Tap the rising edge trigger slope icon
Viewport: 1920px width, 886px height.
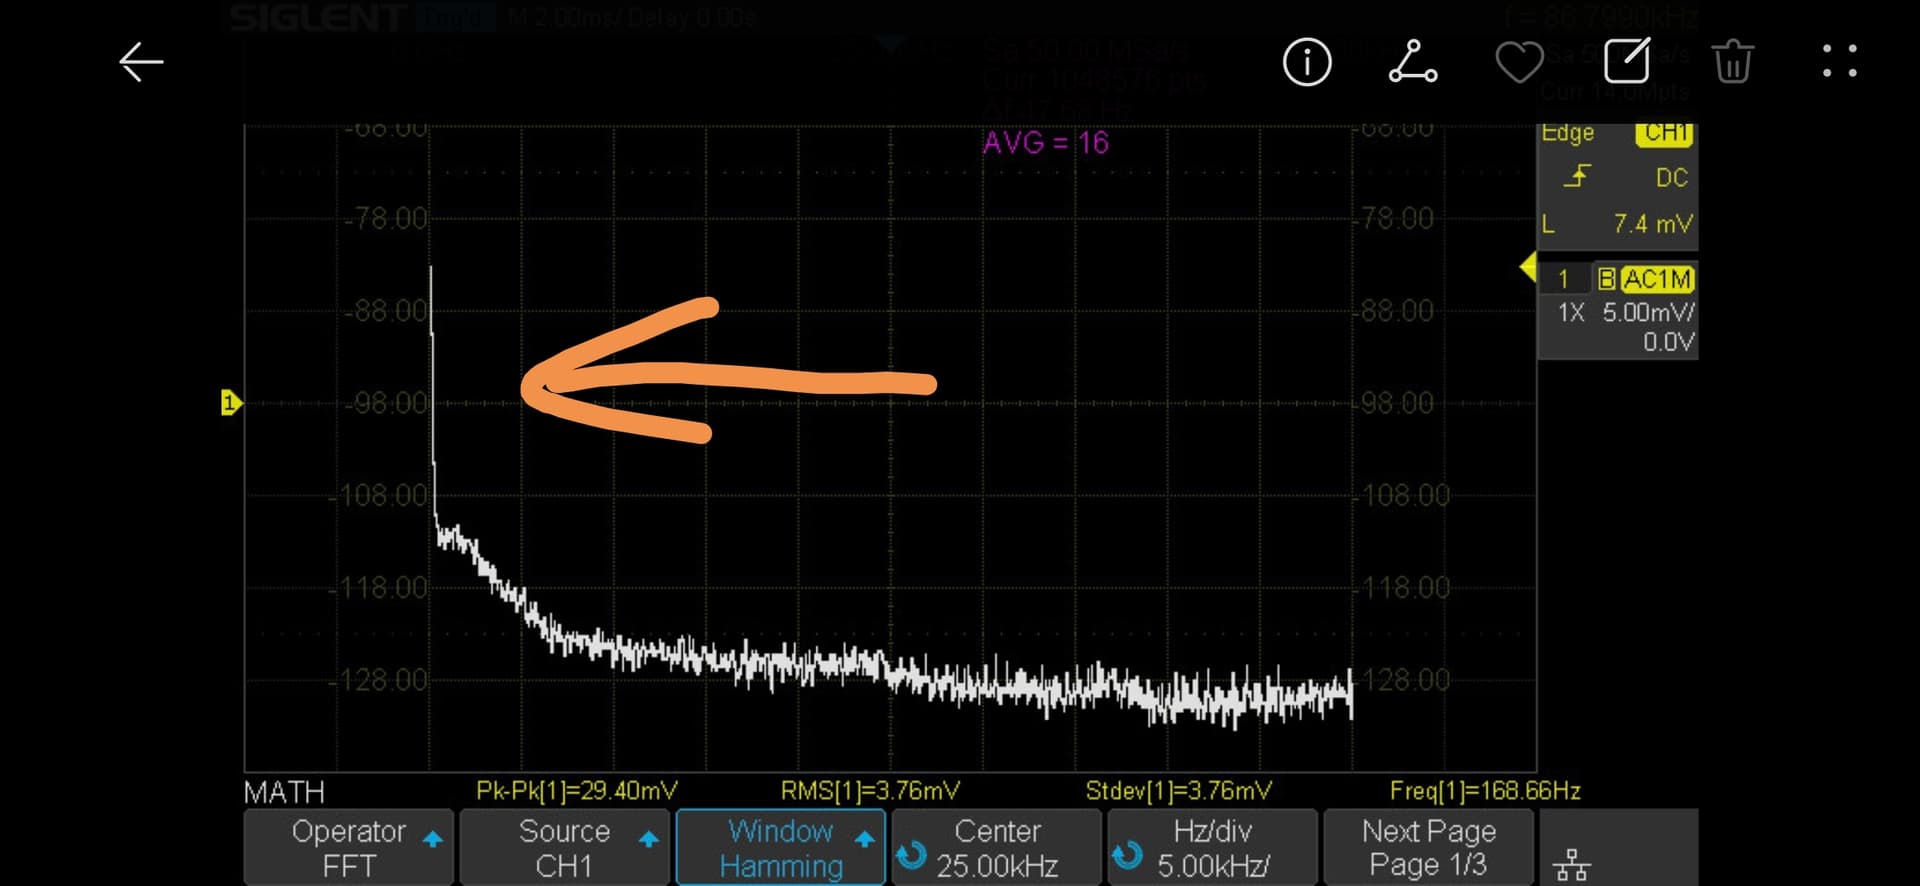tap(1578, 177)
